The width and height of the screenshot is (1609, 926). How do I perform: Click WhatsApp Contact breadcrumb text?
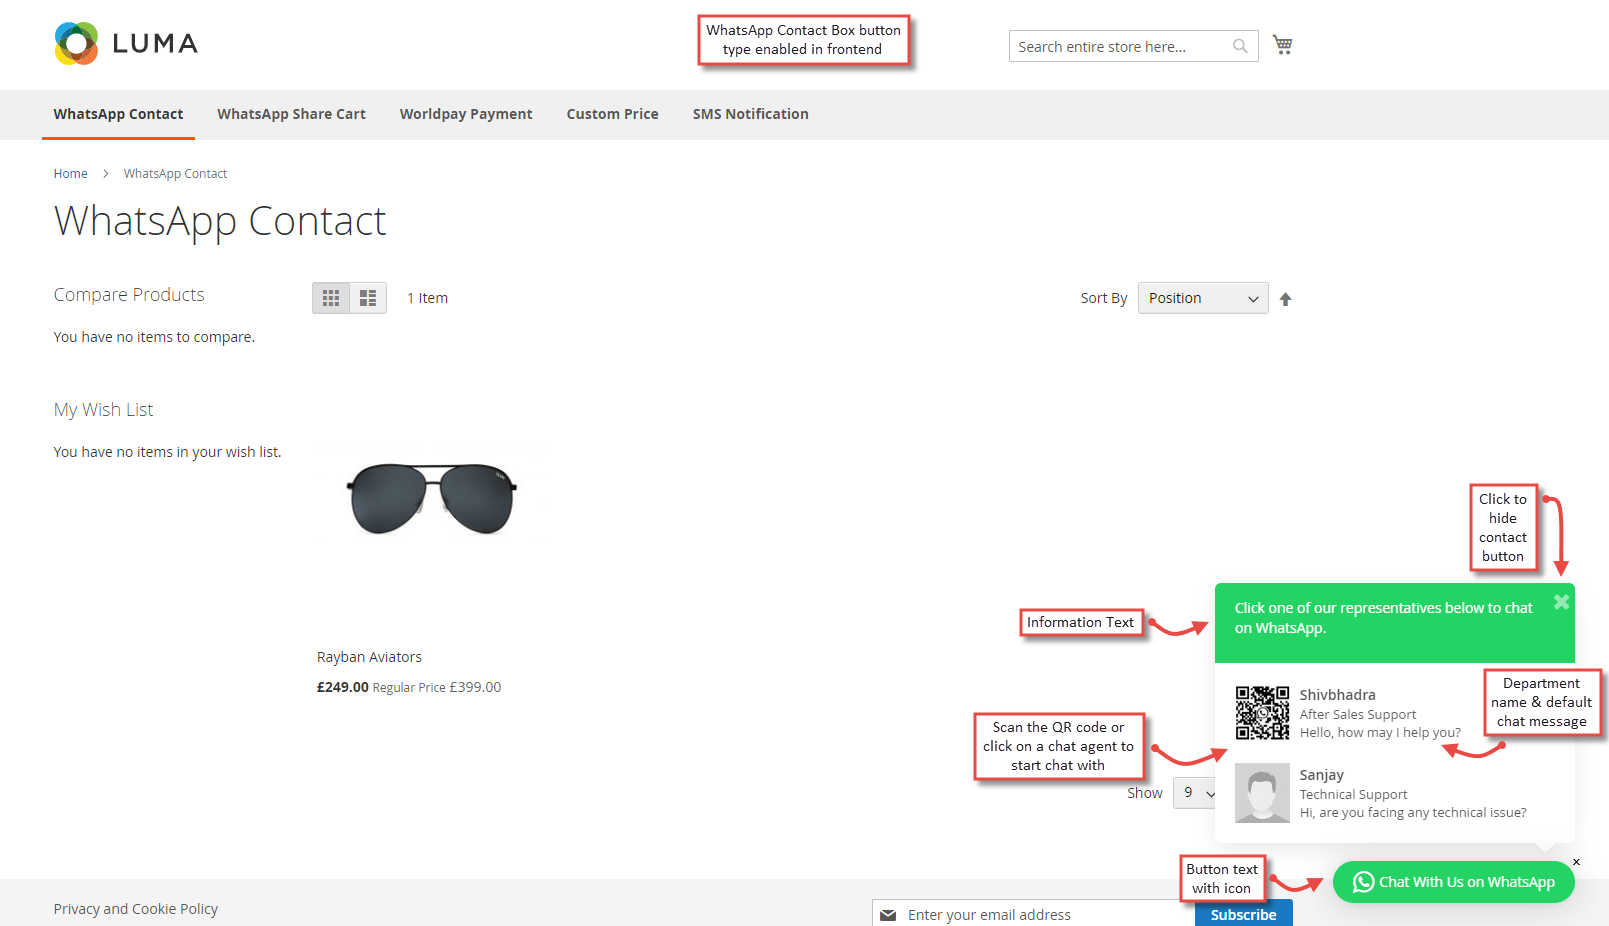point(175,174)
